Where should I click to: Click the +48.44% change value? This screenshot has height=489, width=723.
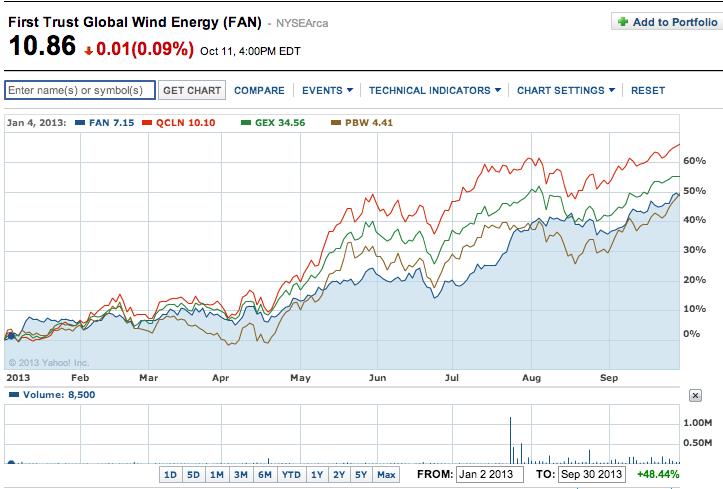[x=658, y=474]
